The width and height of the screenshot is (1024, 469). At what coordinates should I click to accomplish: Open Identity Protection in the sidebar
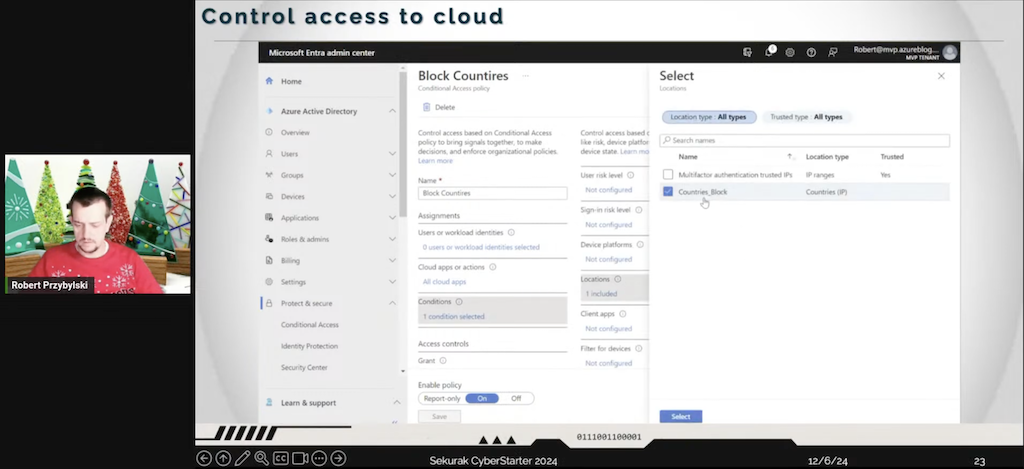[309, 346]
